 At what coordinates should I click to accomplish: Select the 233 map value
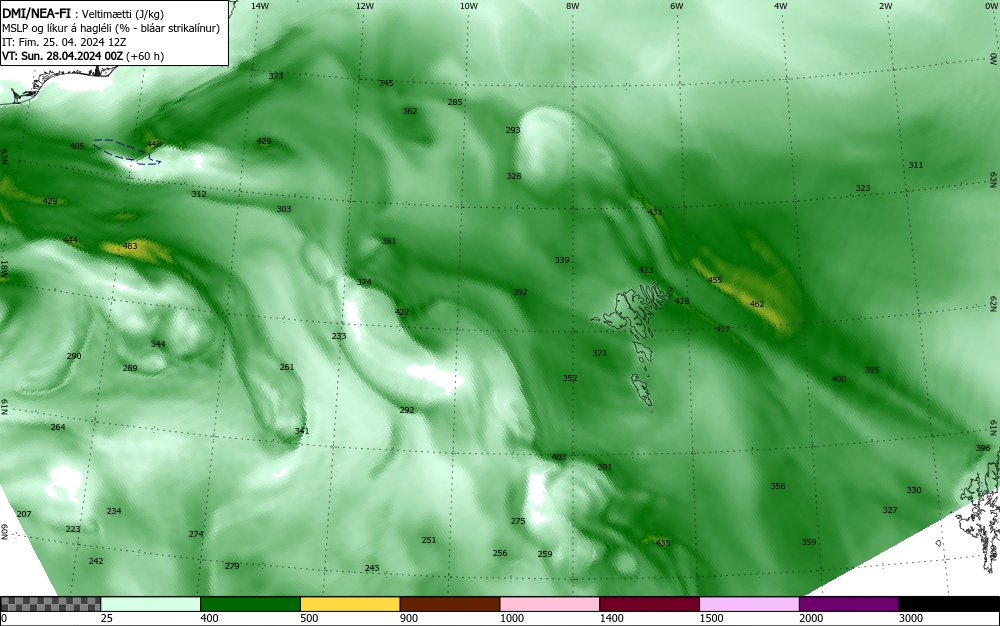pos(339,337)
